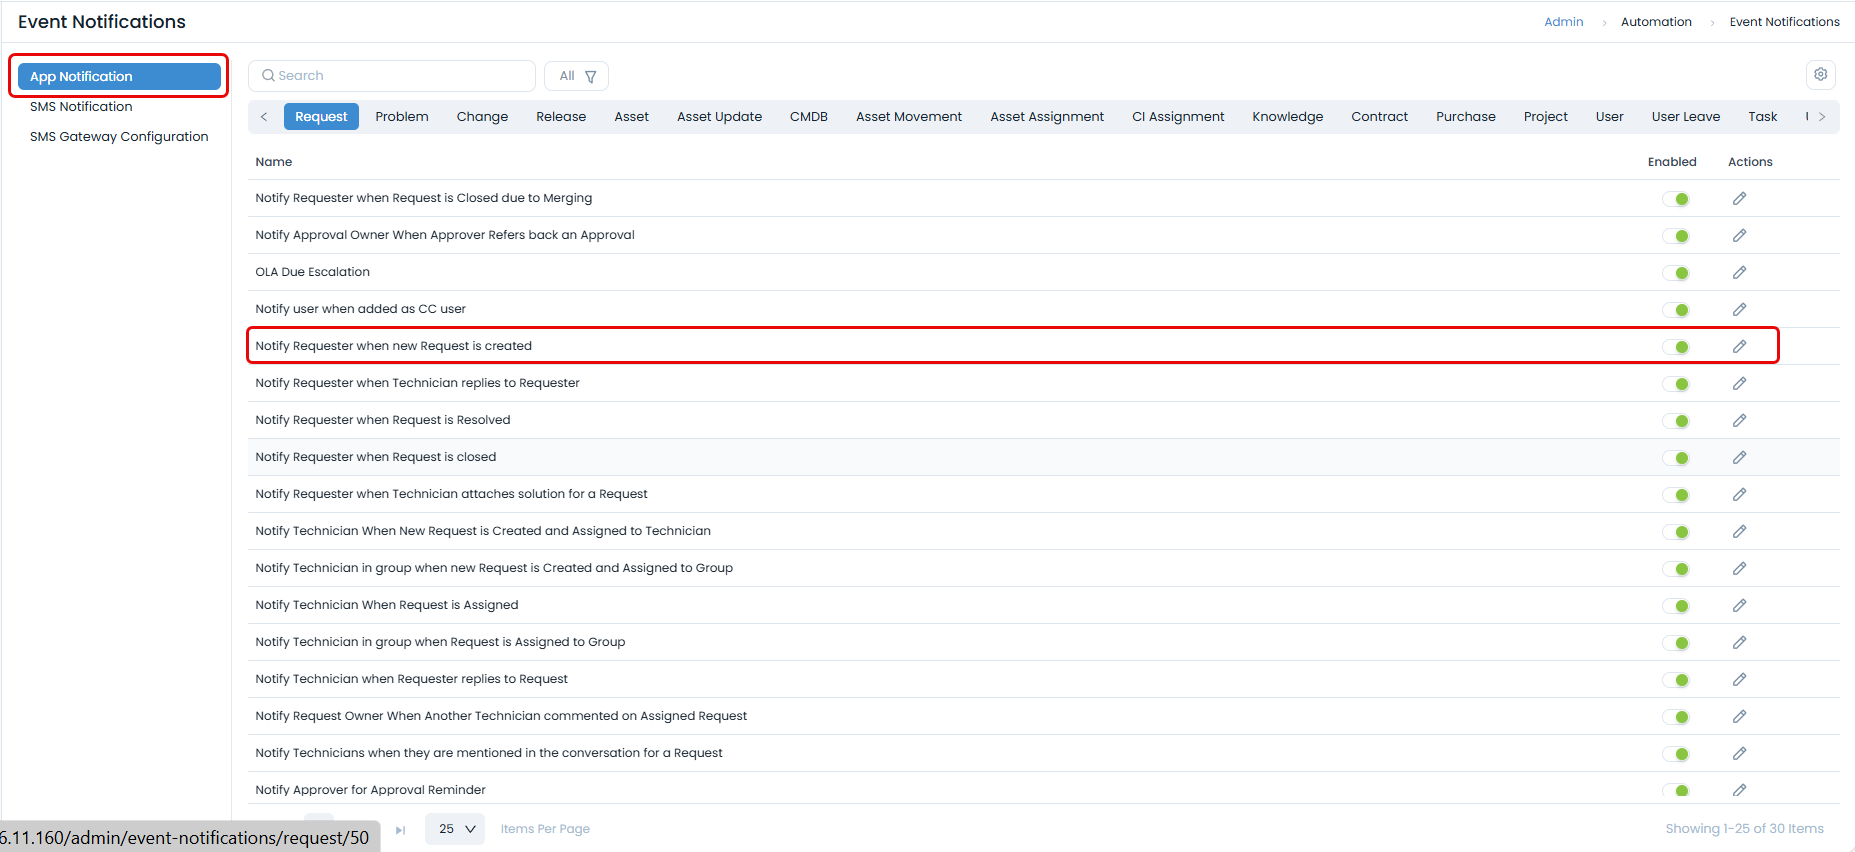
Task: Open the Problem tab
Action: coord(401,117)
